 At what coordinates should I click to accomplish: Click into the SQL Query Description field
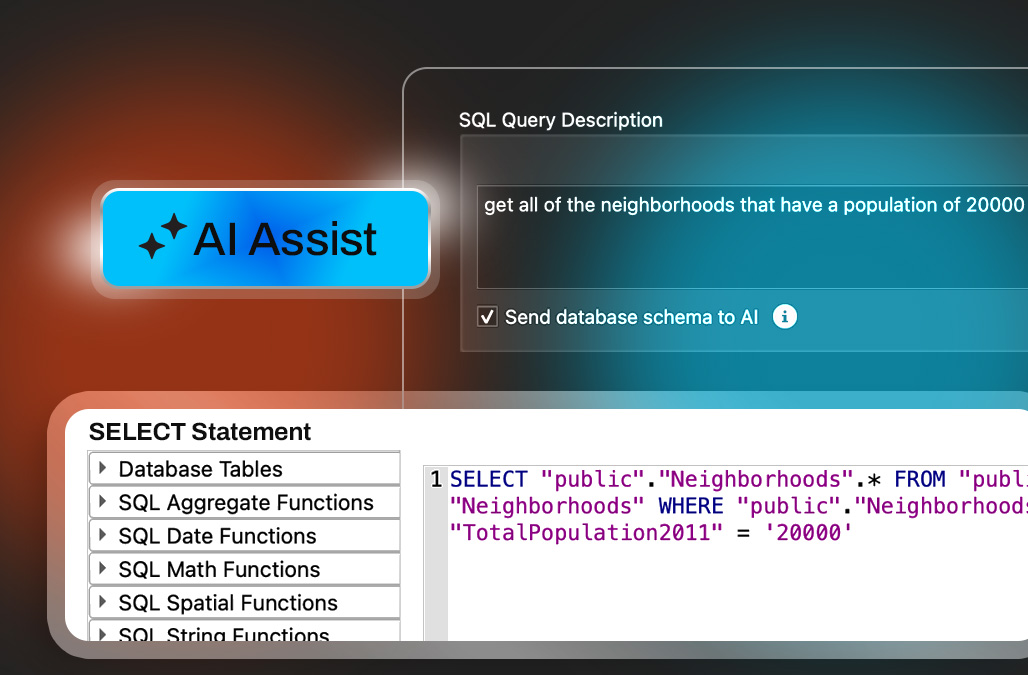click(752, 237)
